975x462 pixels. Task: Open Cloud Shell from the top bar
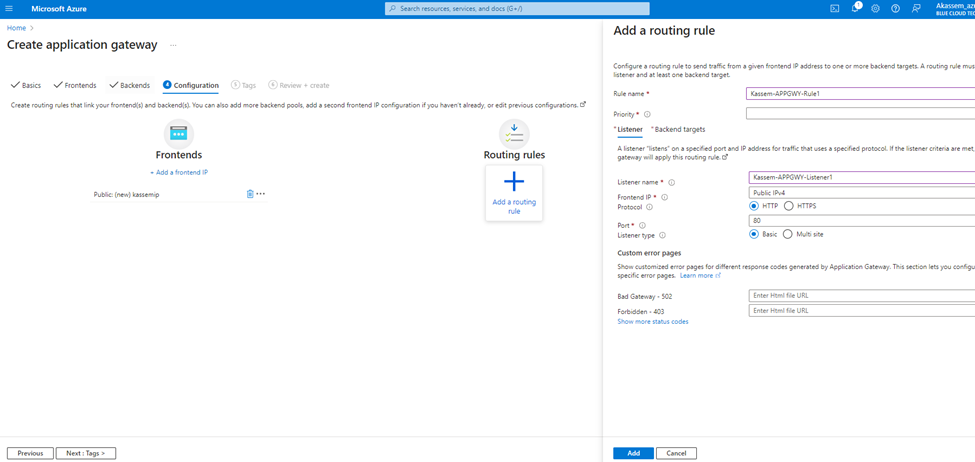point(834,9)
